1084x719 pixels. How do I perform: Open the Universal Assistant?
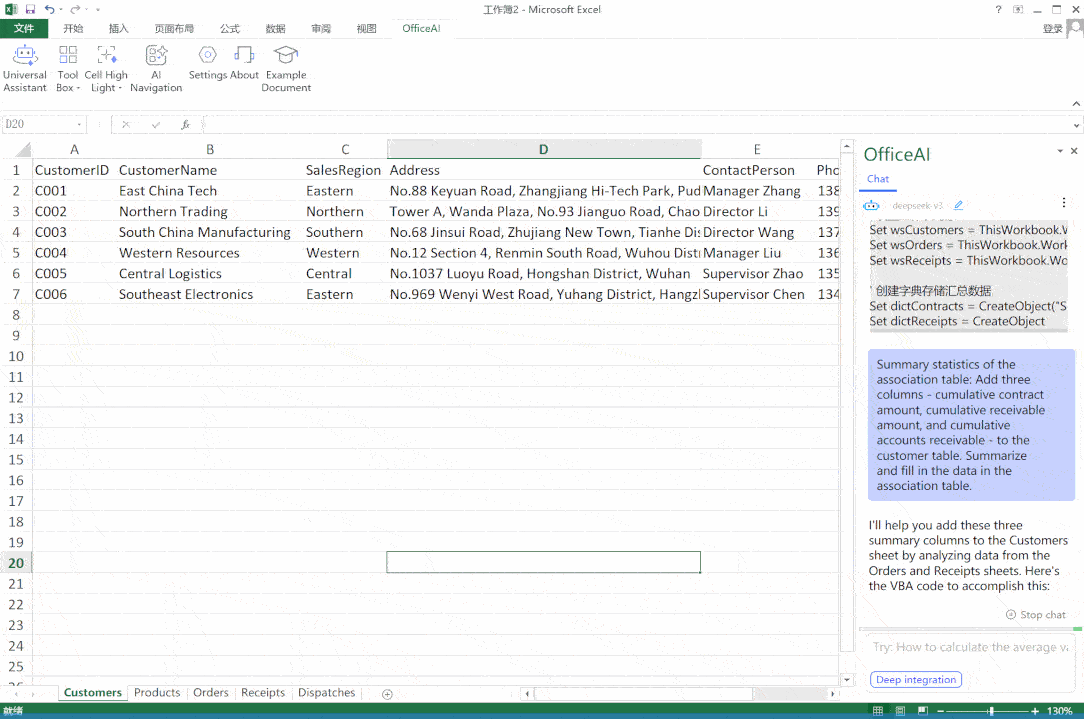pos(24,67)
